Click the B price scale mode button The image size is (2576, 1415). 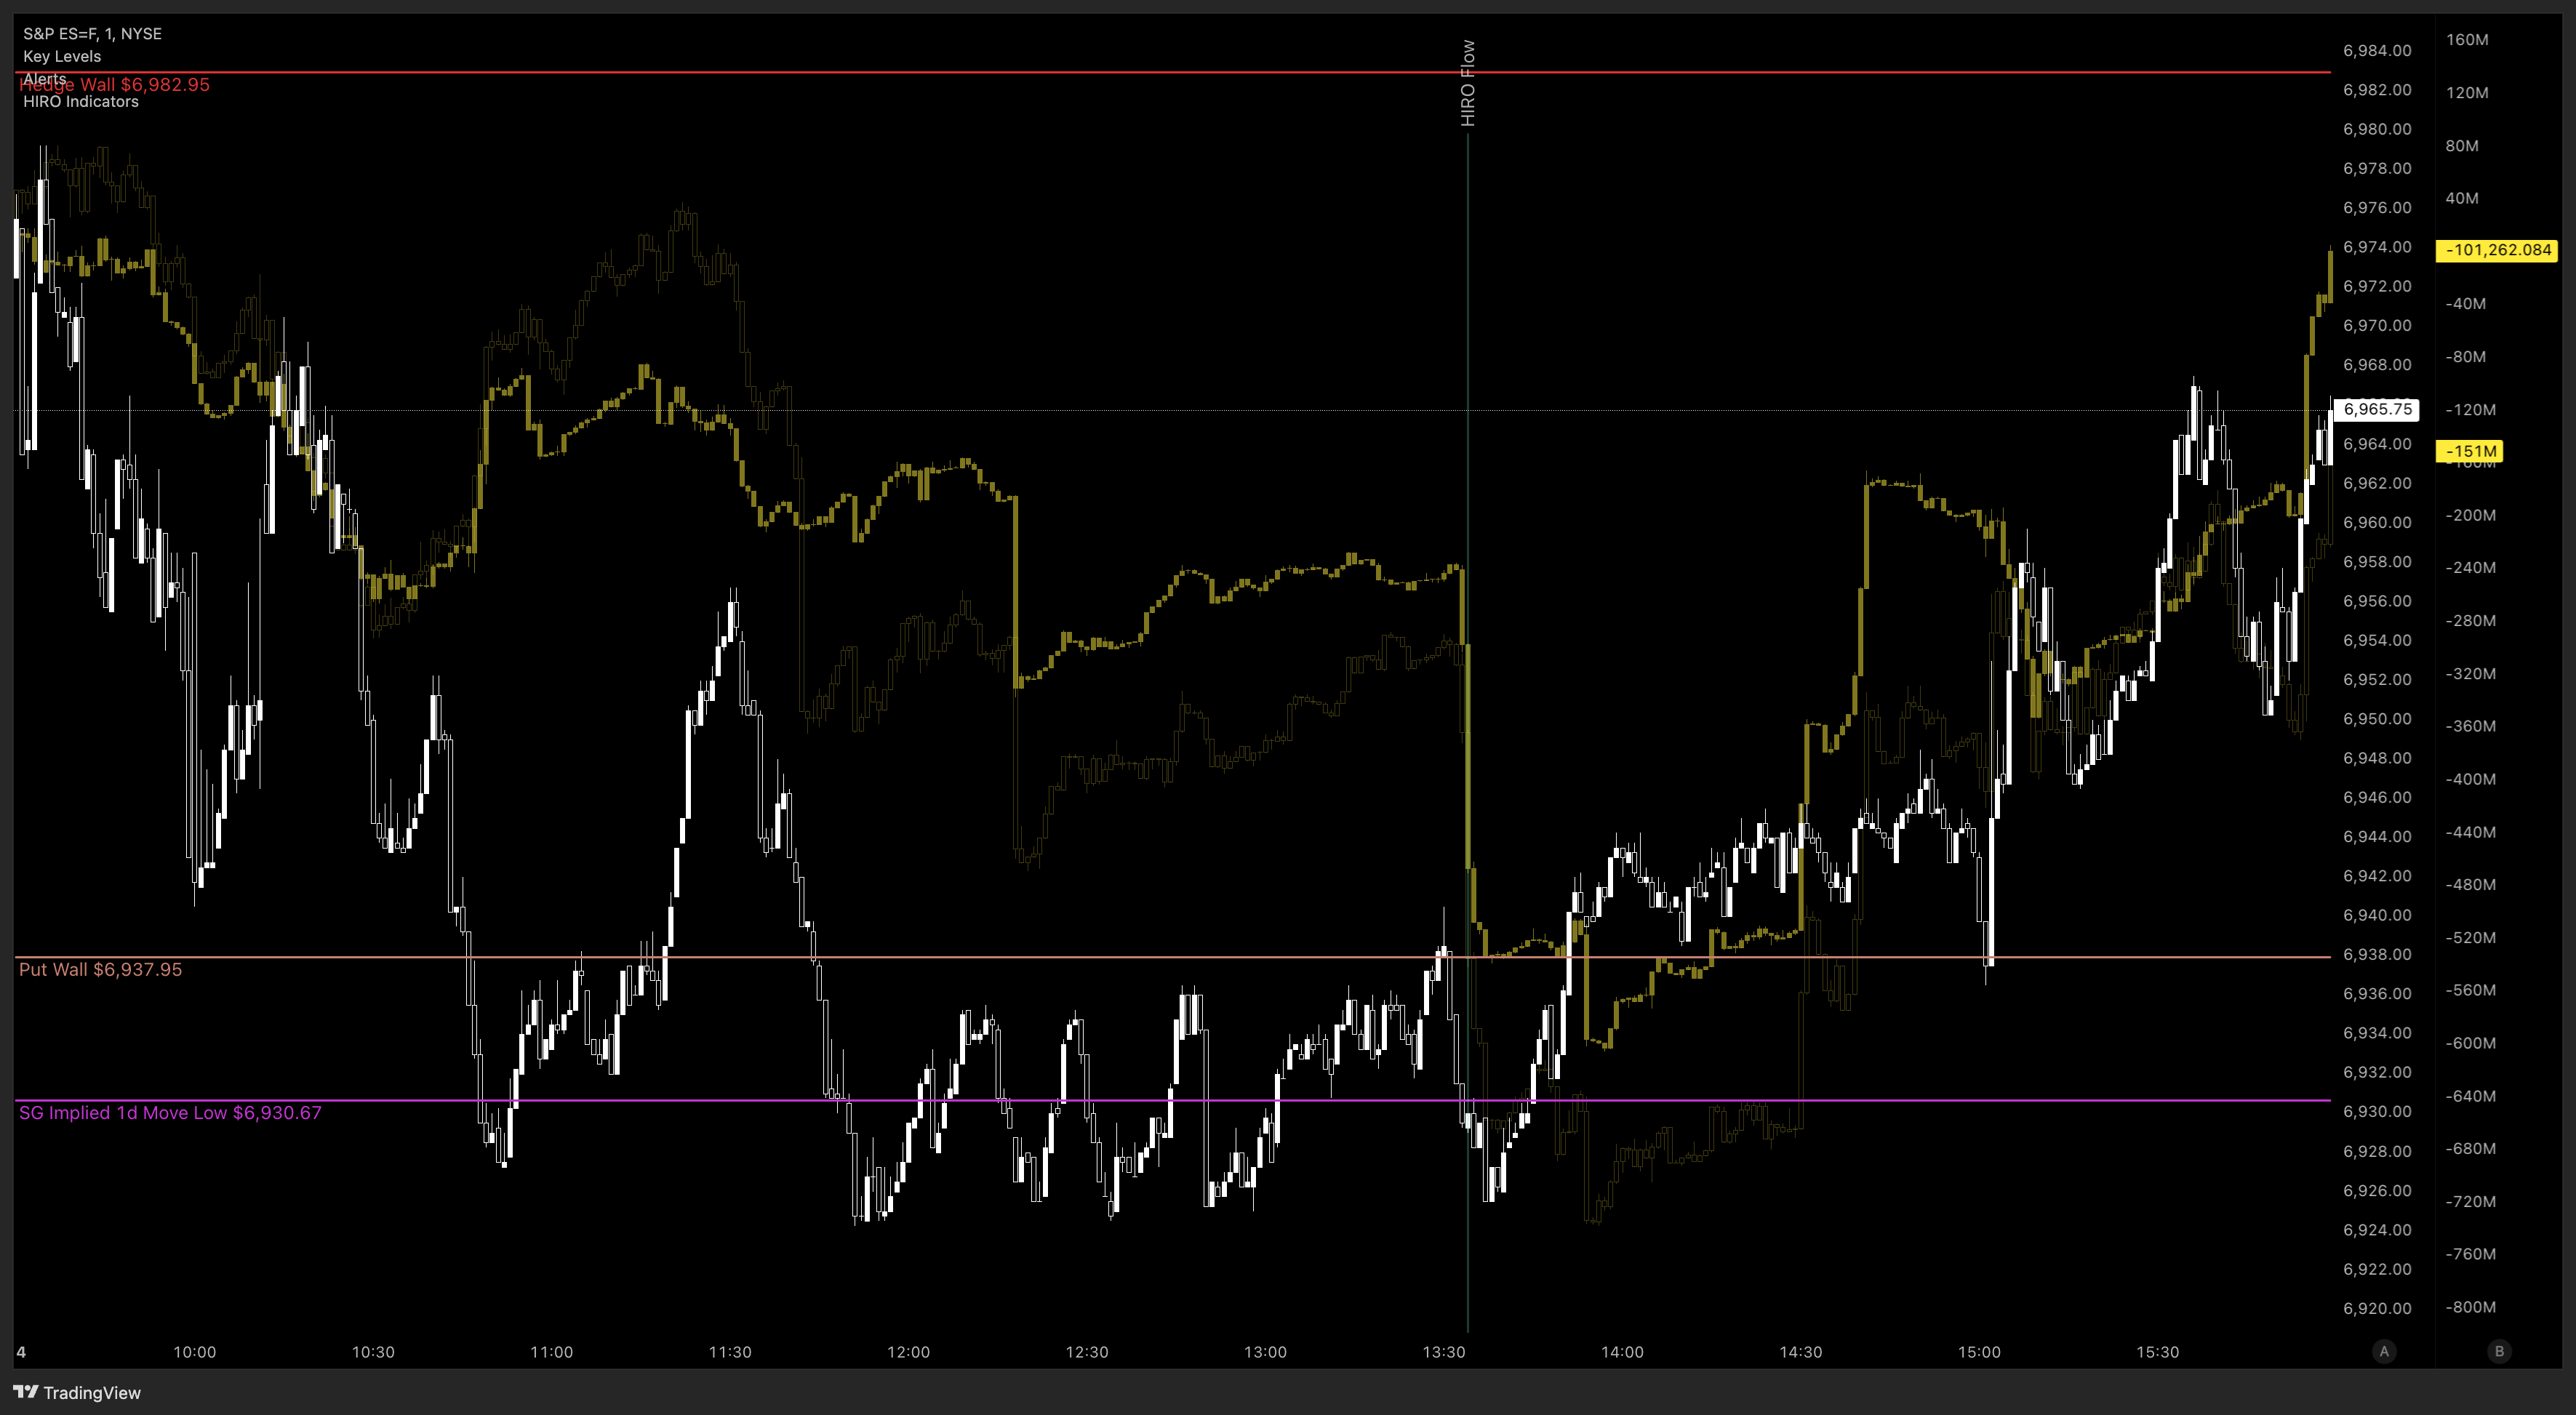coord(2499,1351)
